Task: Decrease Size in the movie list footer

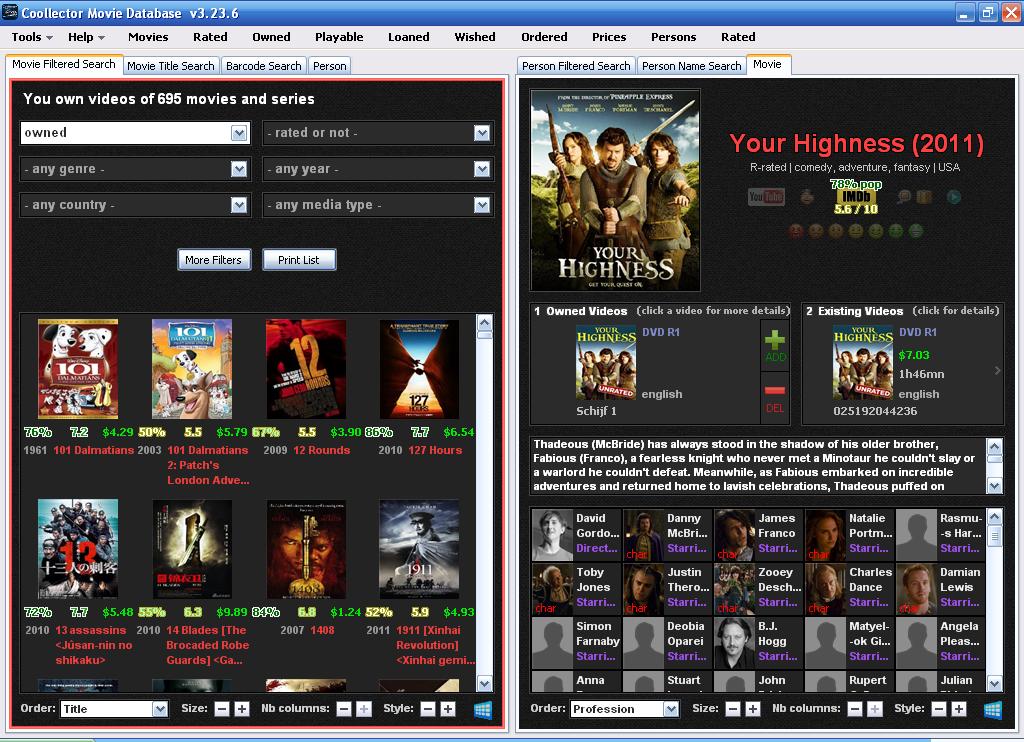Action: 222,709
